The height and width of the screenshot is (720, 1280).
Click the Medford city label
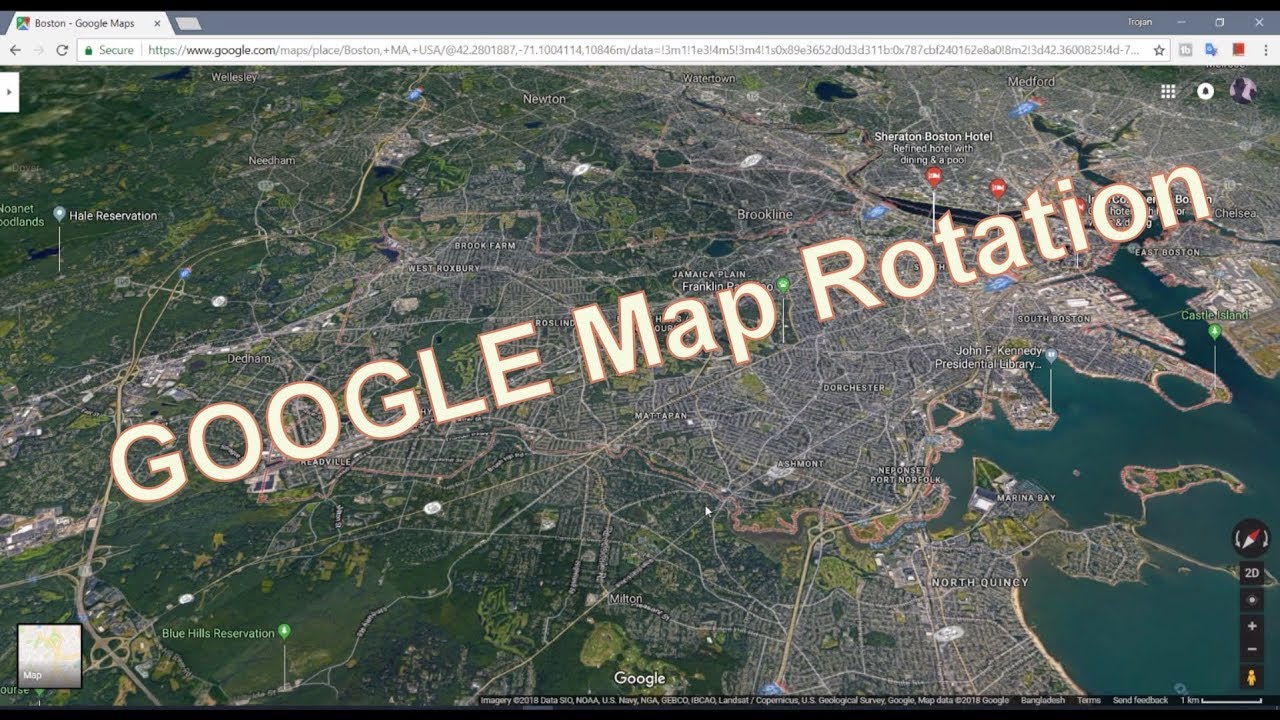[x=1031, y=81]
